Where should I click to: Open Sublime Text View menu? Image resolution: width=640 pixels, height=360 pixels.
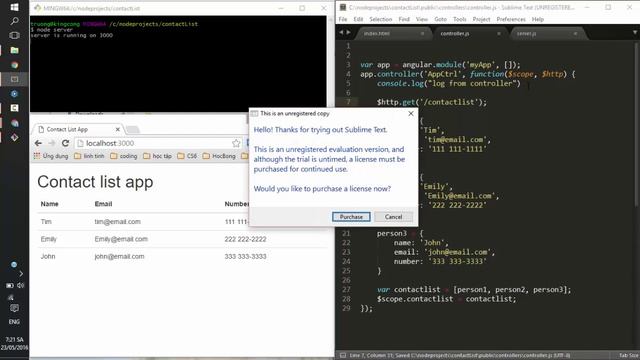point(422,19)
